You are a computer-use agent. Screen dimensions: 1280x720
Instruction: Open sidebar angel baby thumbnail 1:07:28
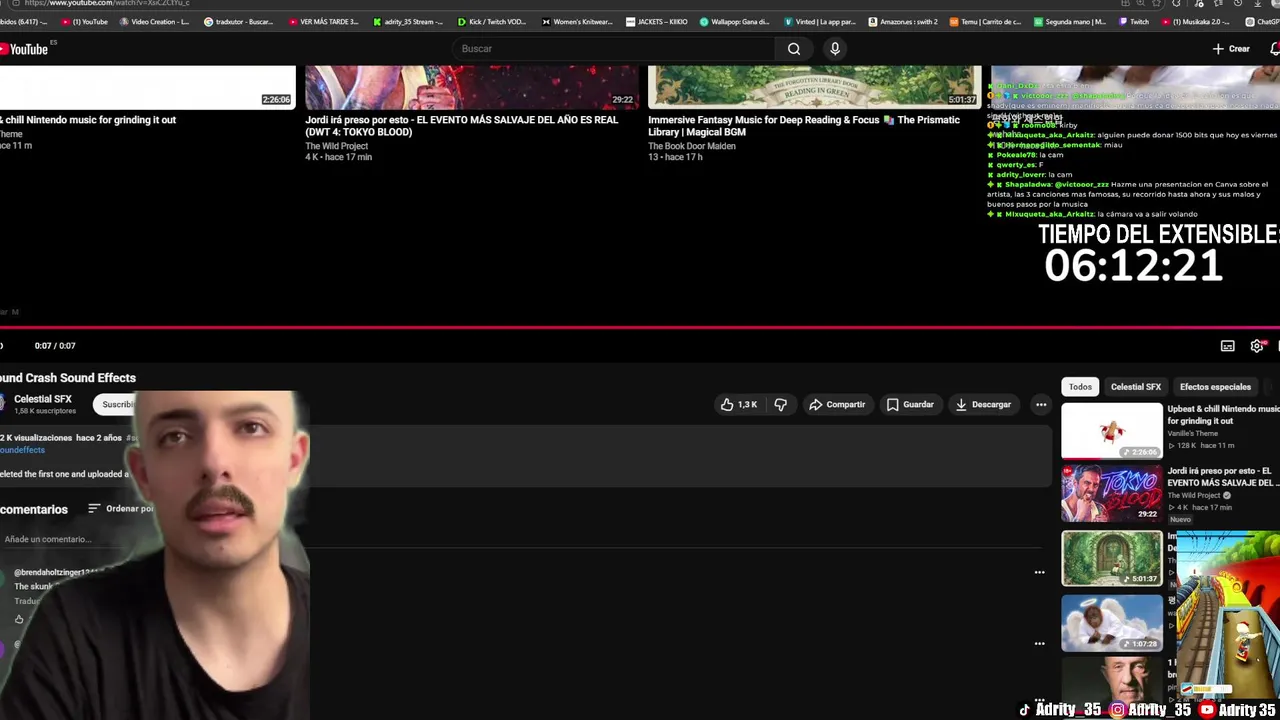(1112, 623)
